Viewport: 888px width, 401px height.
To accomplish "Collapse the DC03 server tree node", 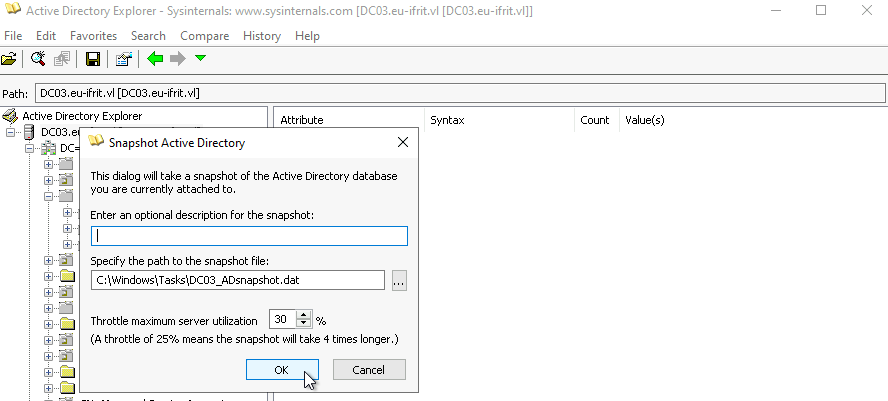I will click(x=10, y=132).
